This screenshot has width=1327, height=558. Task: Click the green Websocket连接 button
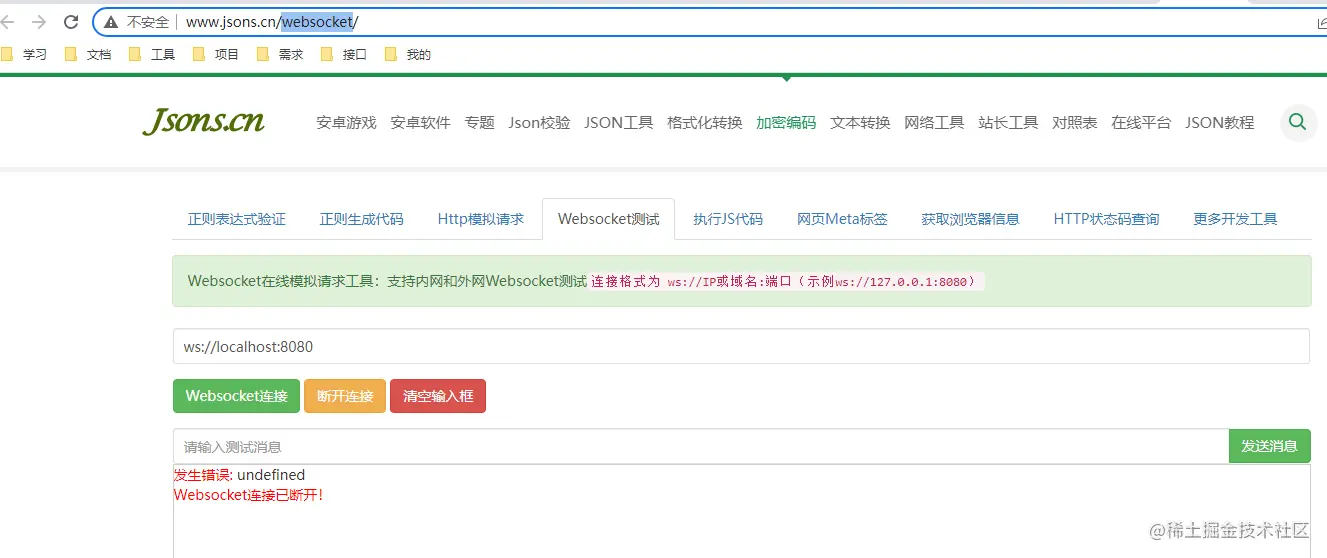[236, 396]
